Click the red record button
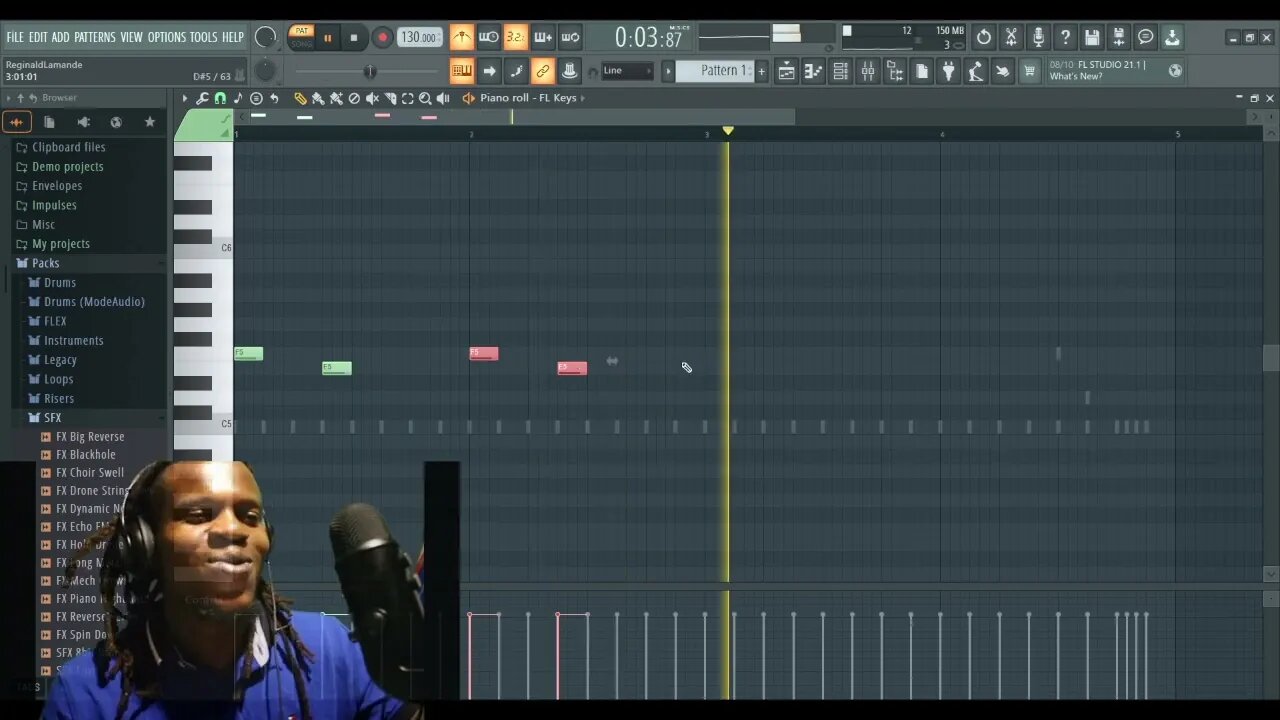Viewport: 1280px width, 720px height. [382, 38]
